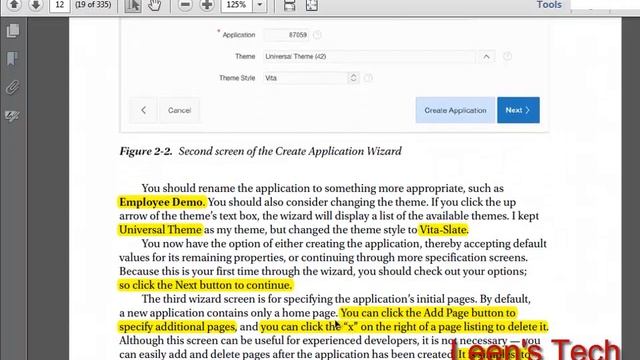Open the signatures panel
Viewport: 640px width, 360px height.
[x=13, y=116]
